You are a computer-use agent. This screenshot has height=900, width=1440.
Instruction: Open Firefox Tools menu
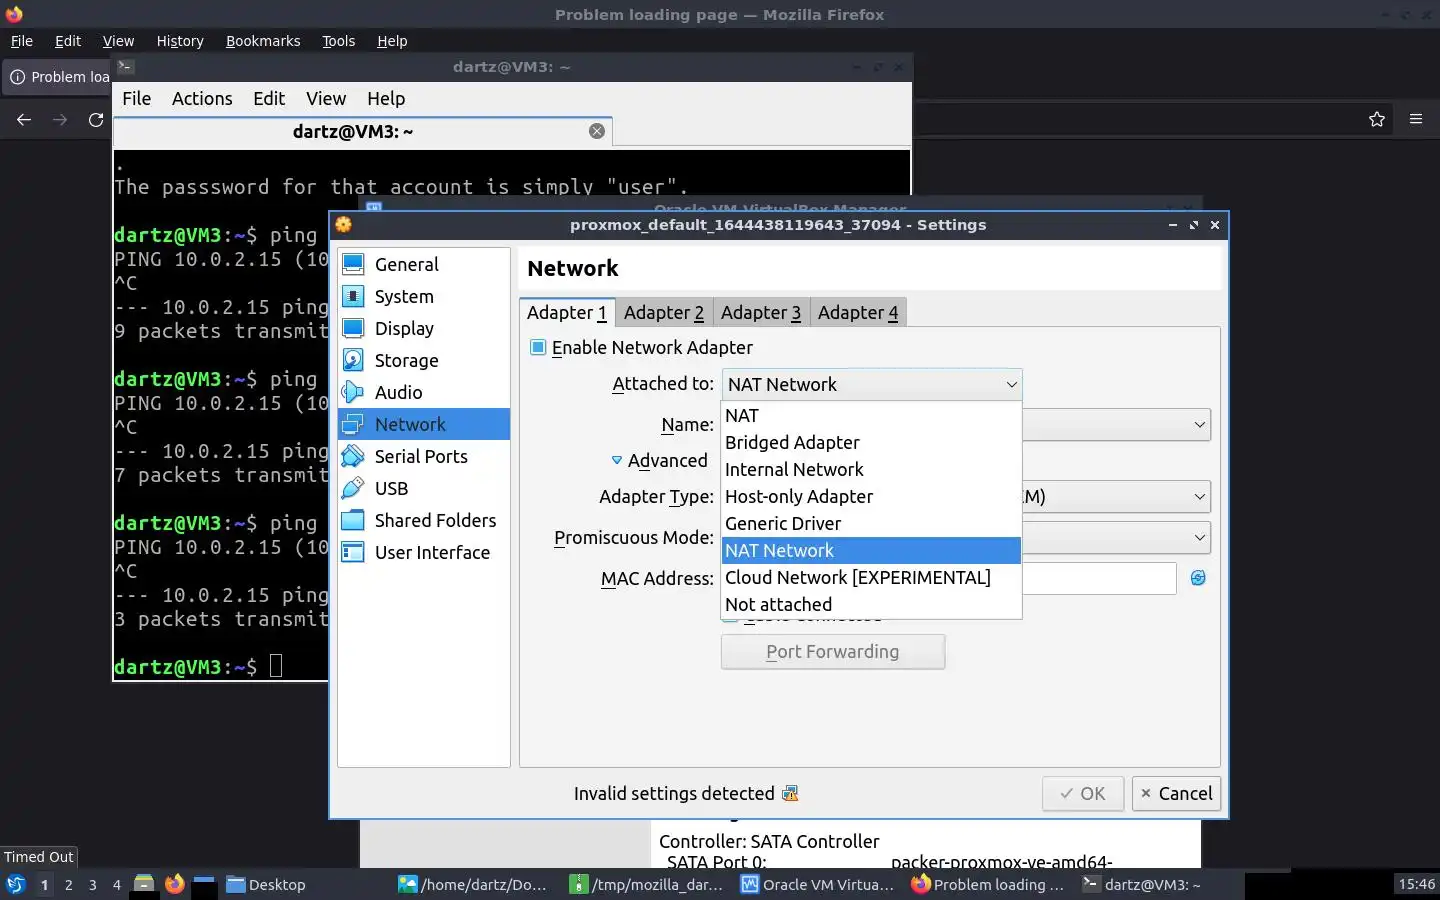[338, 41]
